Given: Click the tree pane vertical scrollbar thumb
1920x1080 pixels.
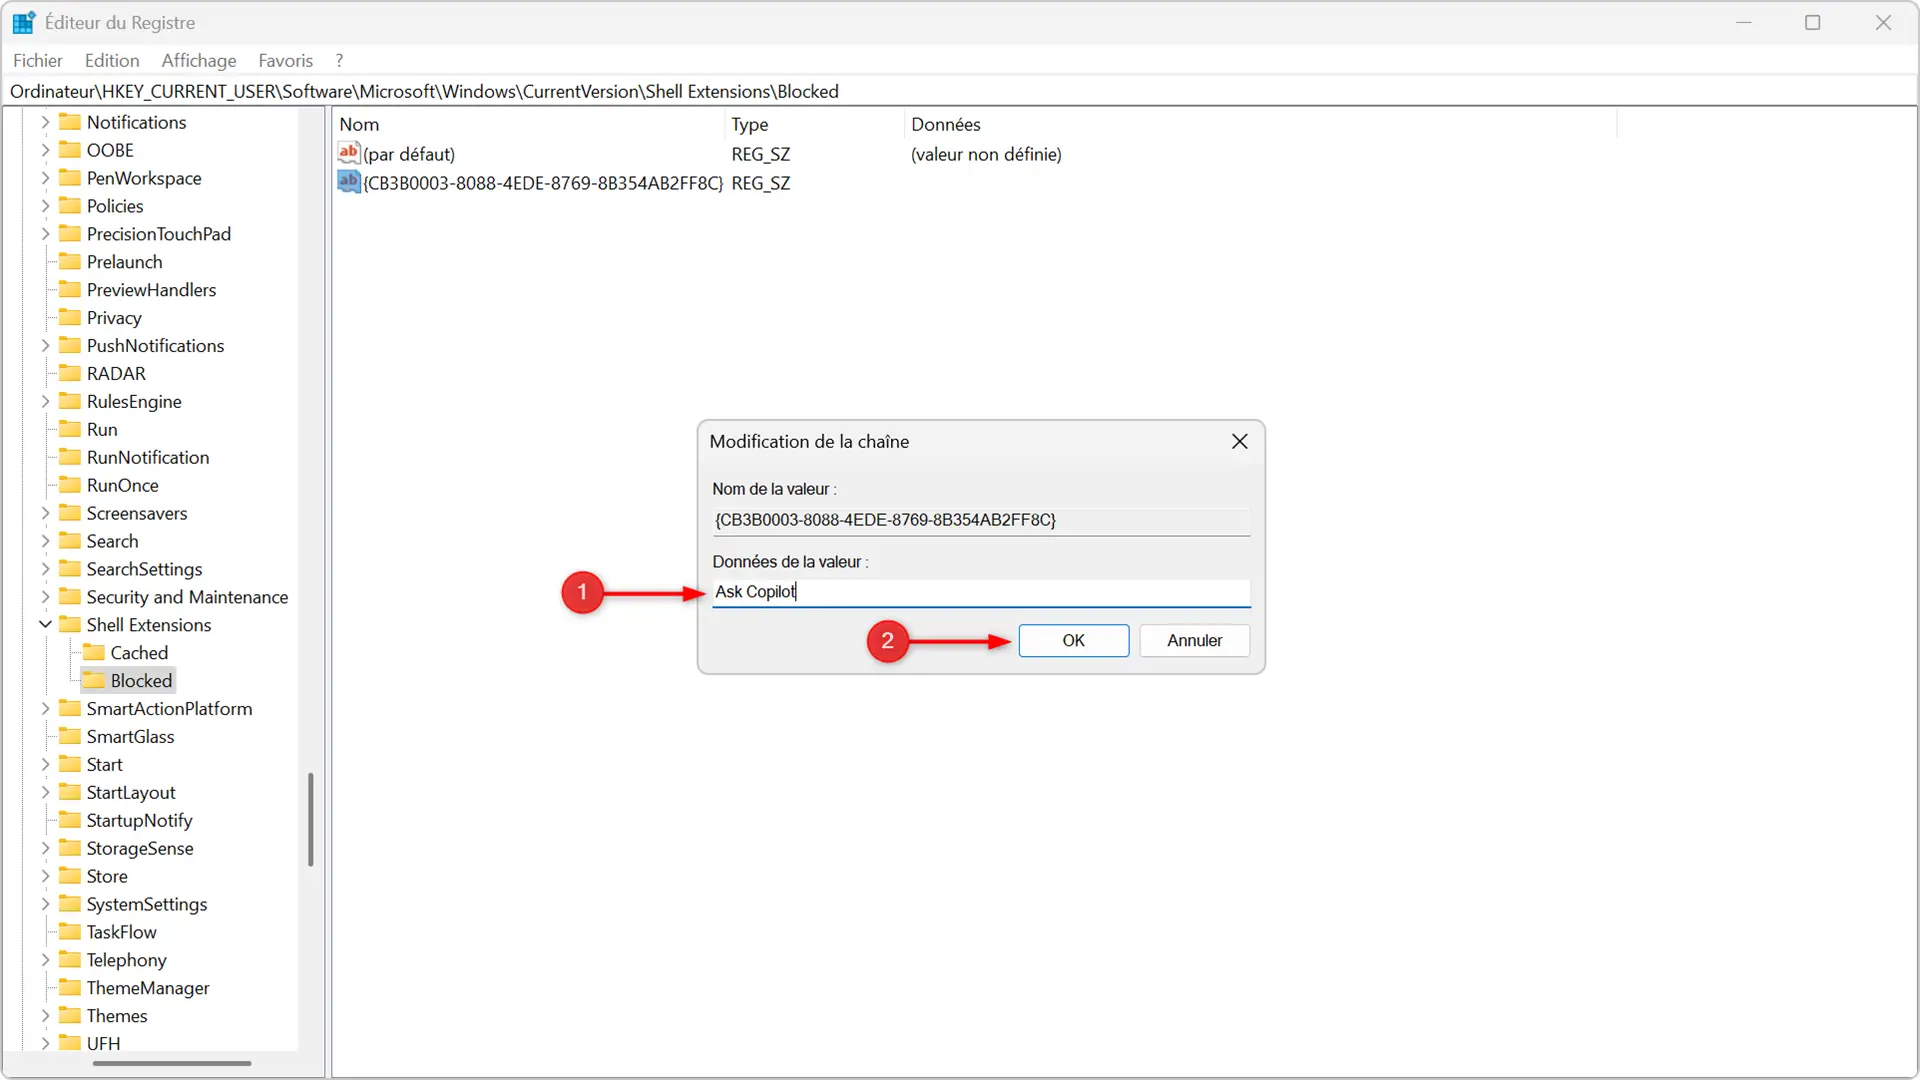Looking at the screenshot, I should 311,819.
